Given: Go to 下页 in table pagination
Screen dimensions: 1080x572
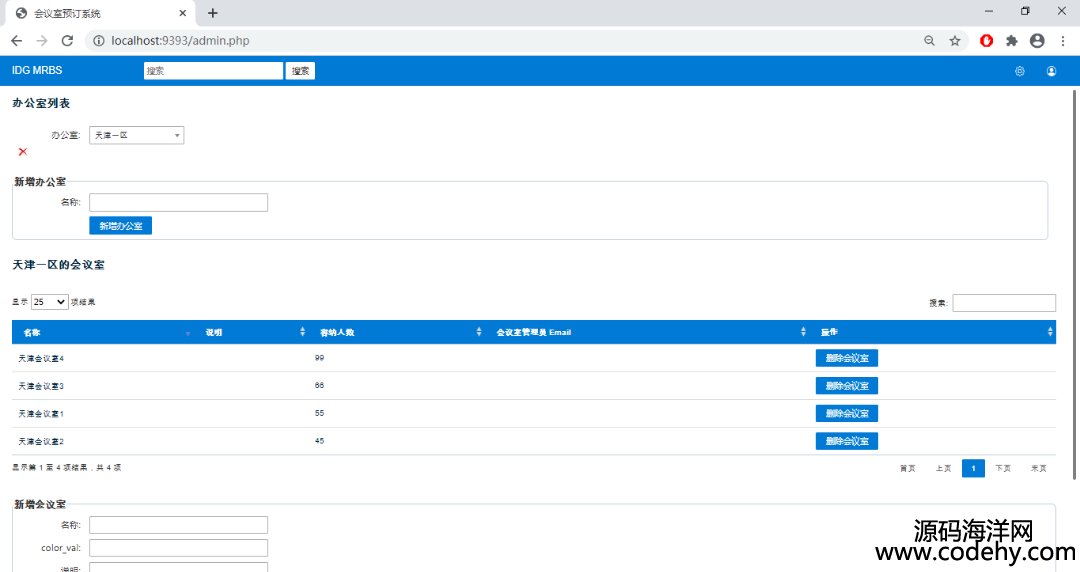Looking at the screenshot, I should (x=1003, y=468).
